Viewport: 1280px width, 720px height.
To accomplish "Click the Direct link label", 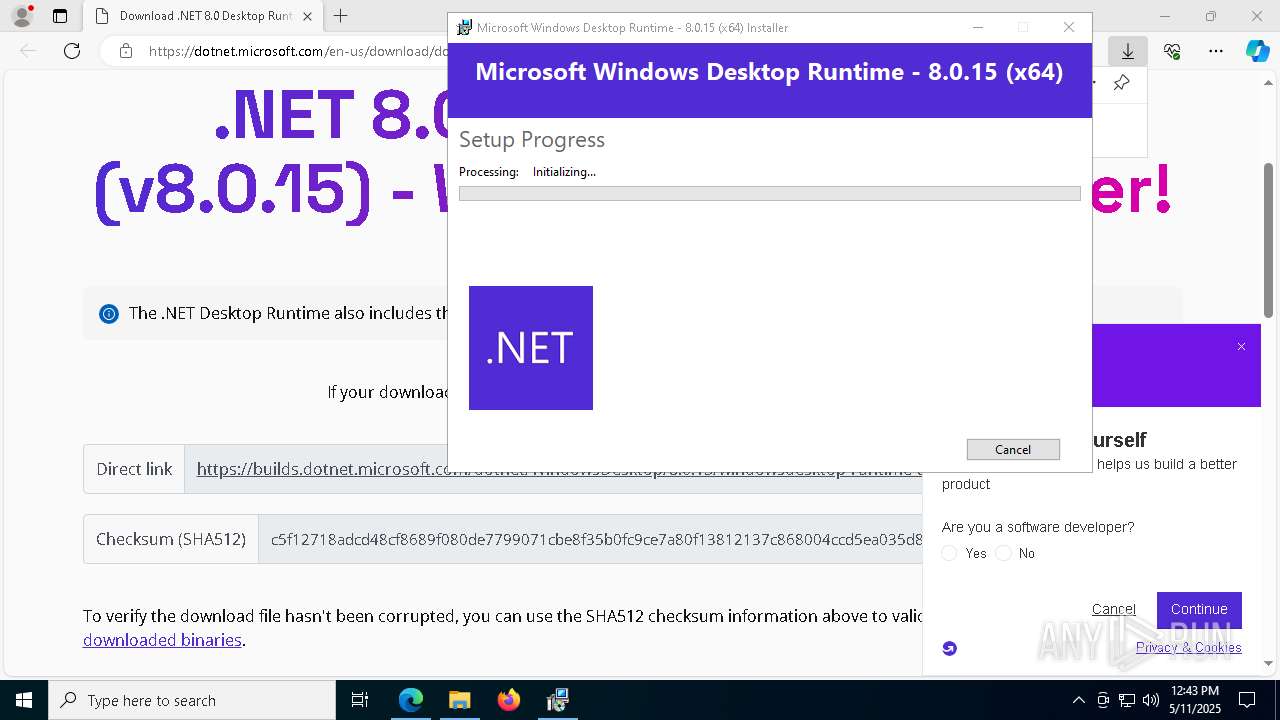I will [134, 469].
